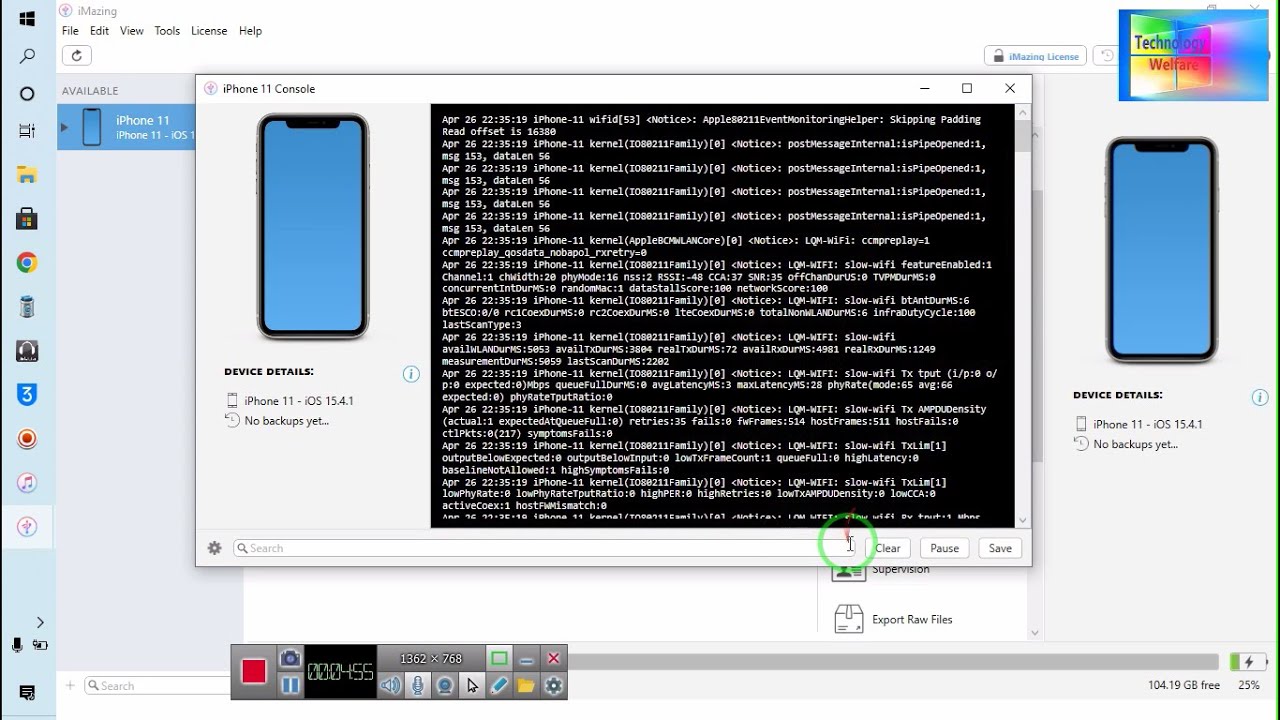Image resolution: width=1280 pixels, height=720 pixels.
Task: Click the "104.19 GB free" storage text
Action: [1184, 686]
